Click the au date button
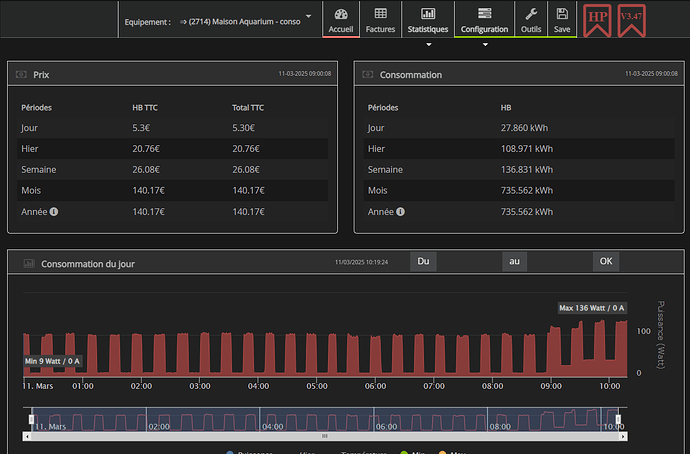 coord(514,261)
